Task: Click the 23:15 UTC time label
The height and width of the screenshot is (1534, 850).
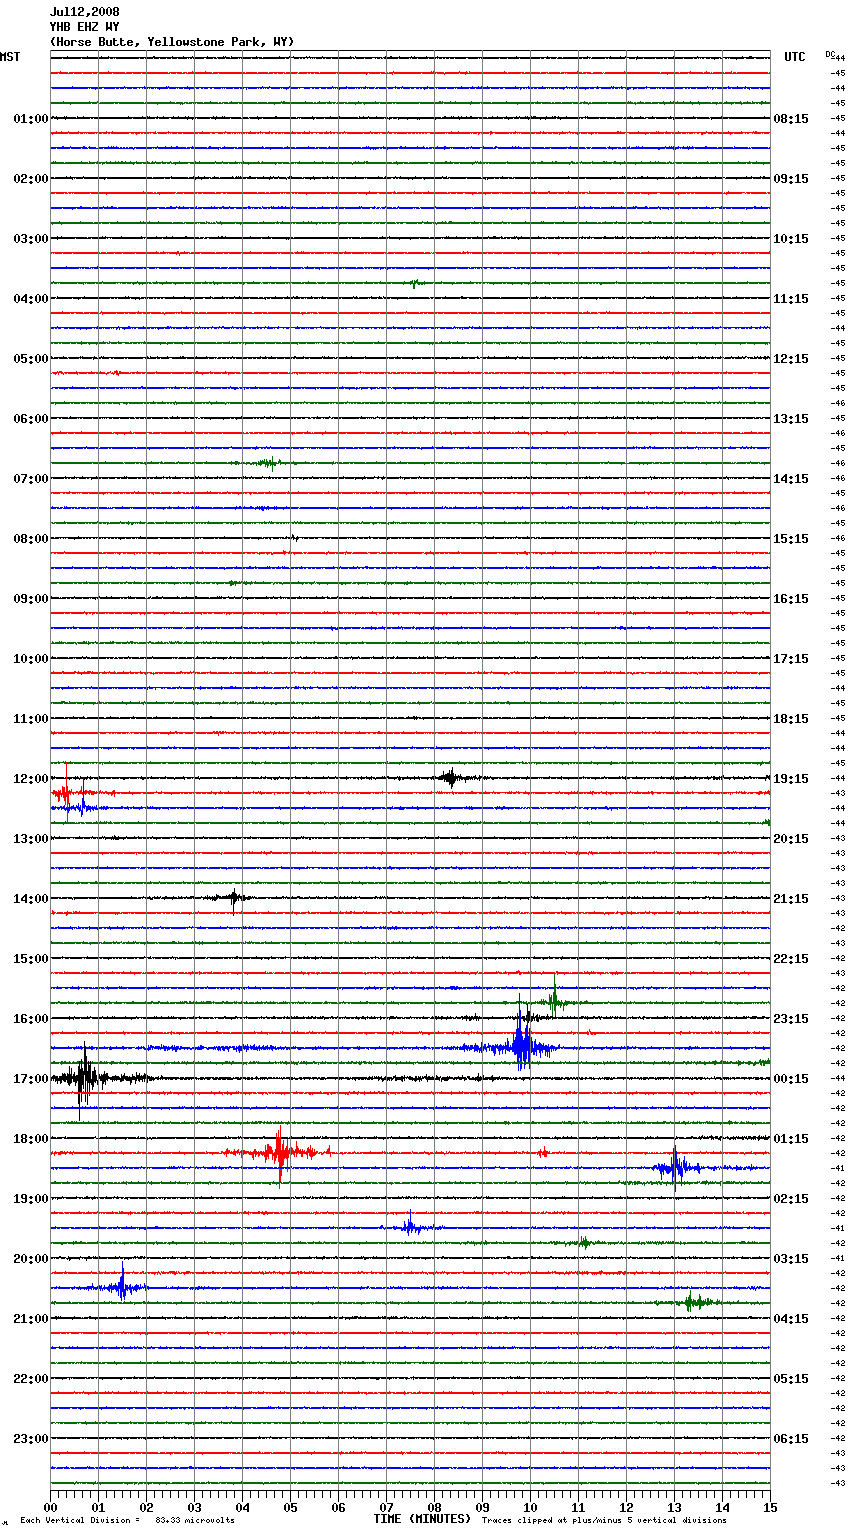Action: [x=791, y=1019]
